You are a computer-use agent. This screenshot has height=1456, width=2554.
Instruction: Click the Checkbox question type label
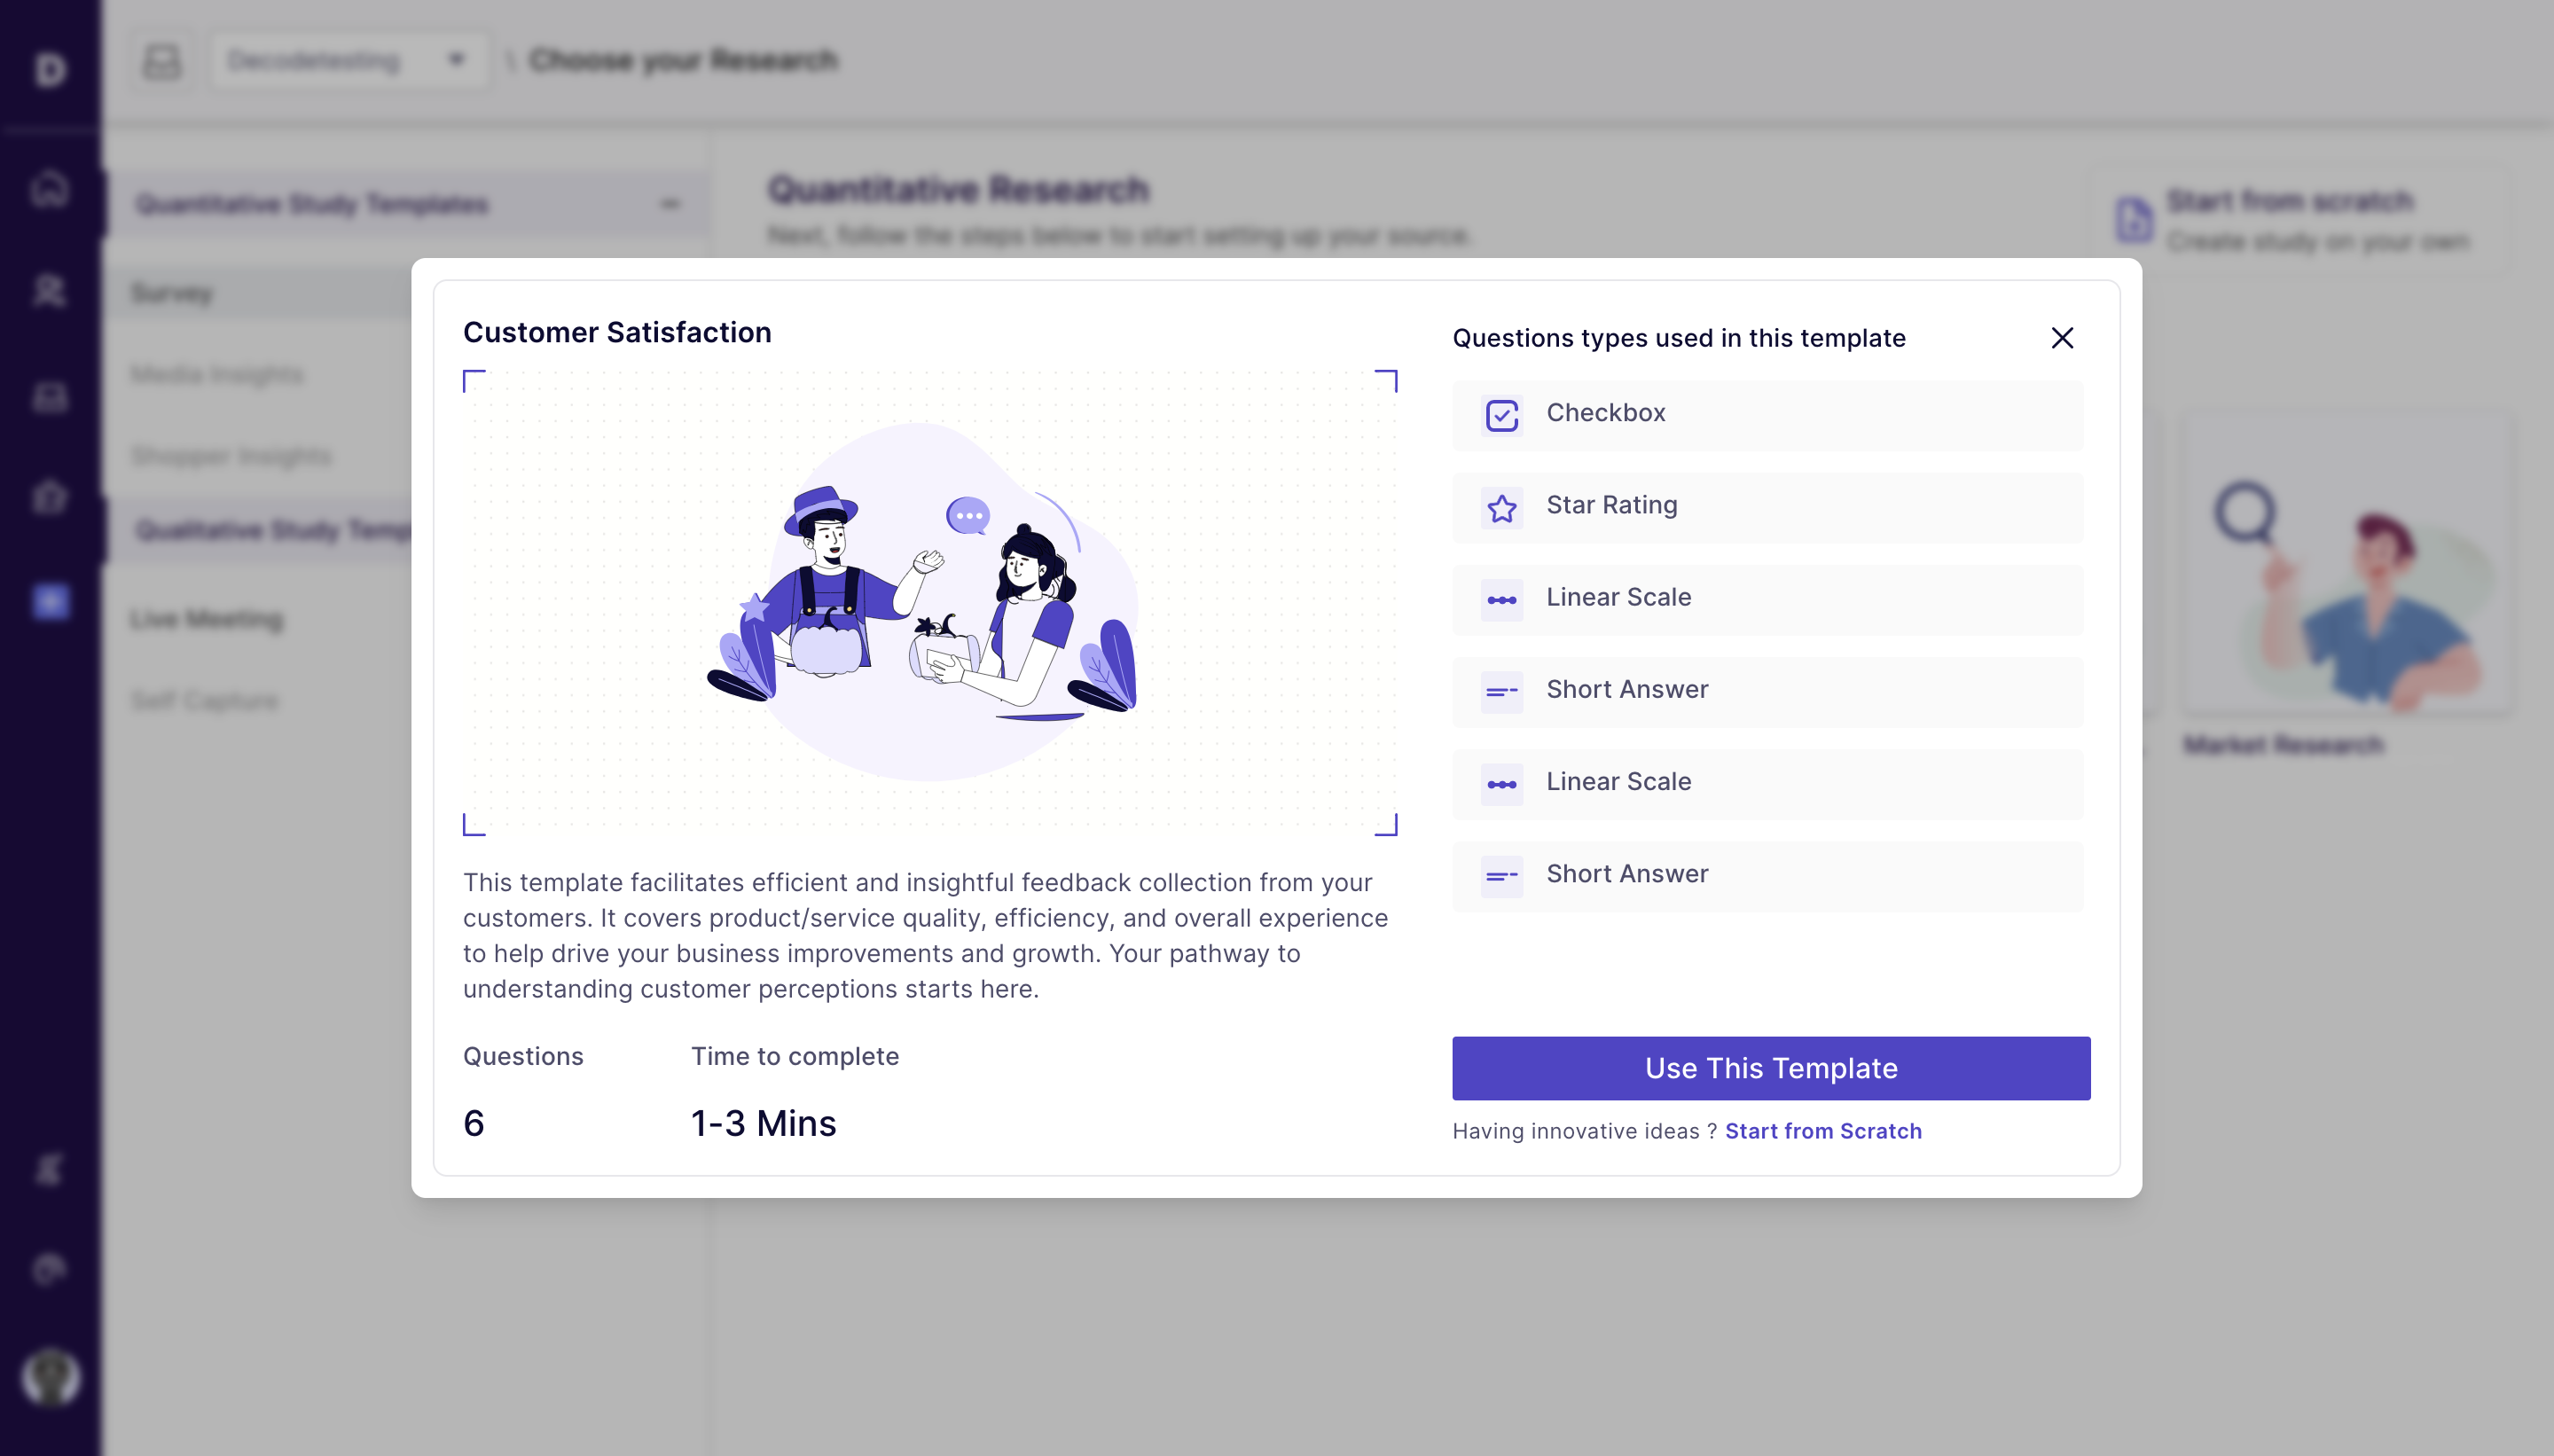point(1606,412)
